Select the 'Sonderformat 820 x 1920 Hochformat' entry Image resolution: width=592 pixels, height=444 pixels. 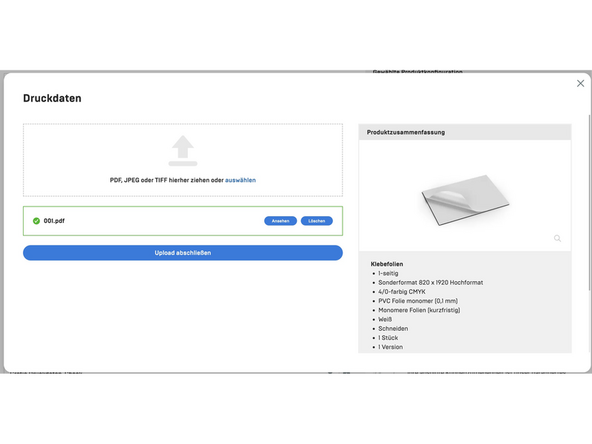[x=430, y=282]
